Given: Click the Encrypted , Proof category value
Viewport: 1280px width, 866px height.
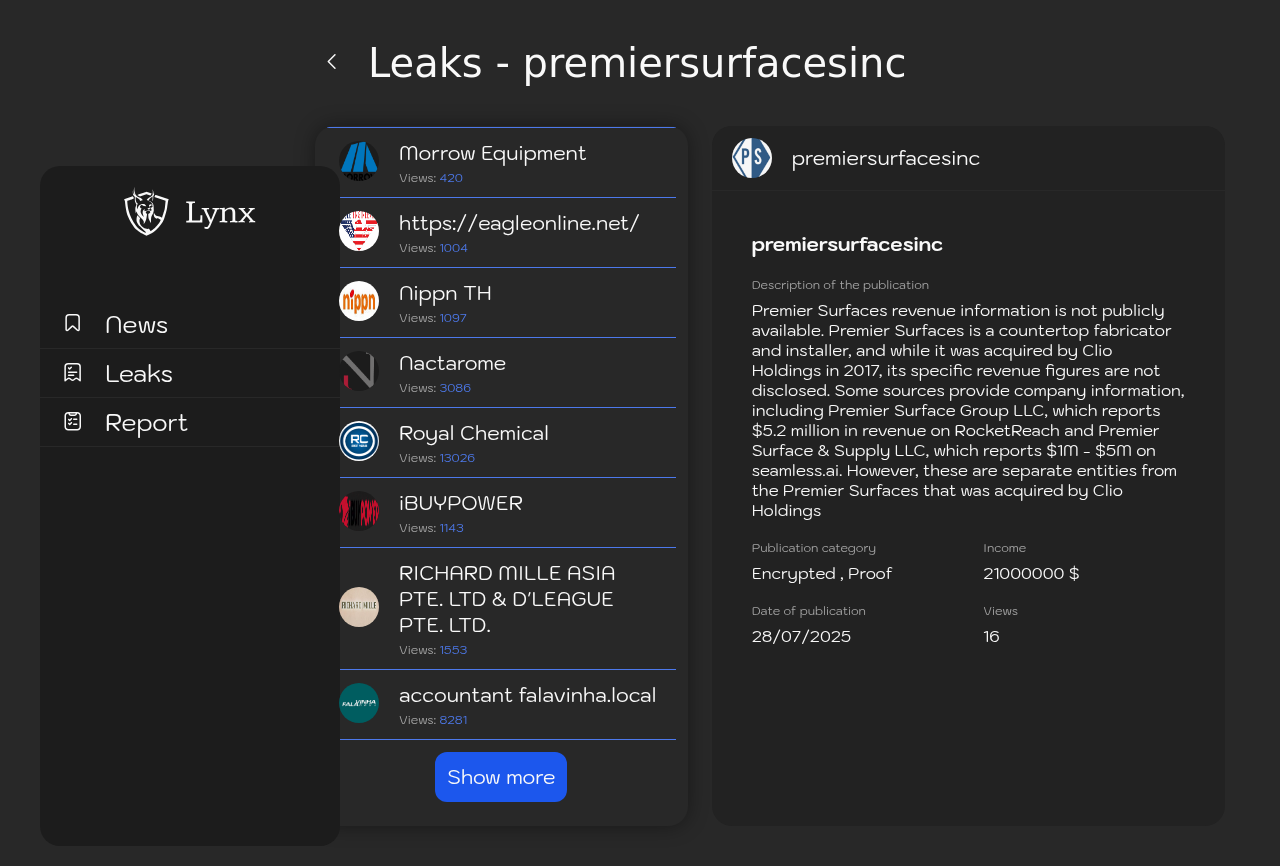Looking at the screenshot, I should 822,573.
